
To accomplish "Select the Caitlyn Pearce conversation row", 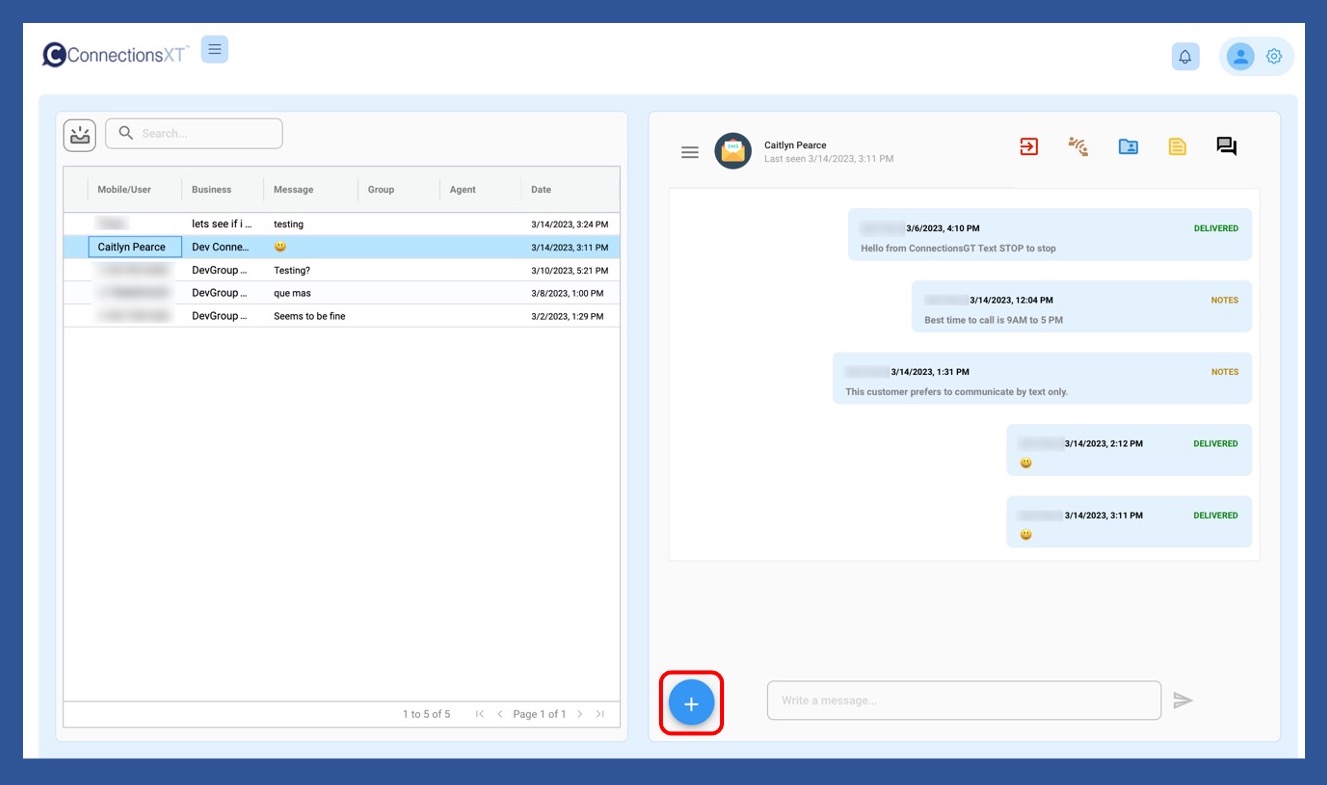I will pyautogui.click(x=133, y=247).
